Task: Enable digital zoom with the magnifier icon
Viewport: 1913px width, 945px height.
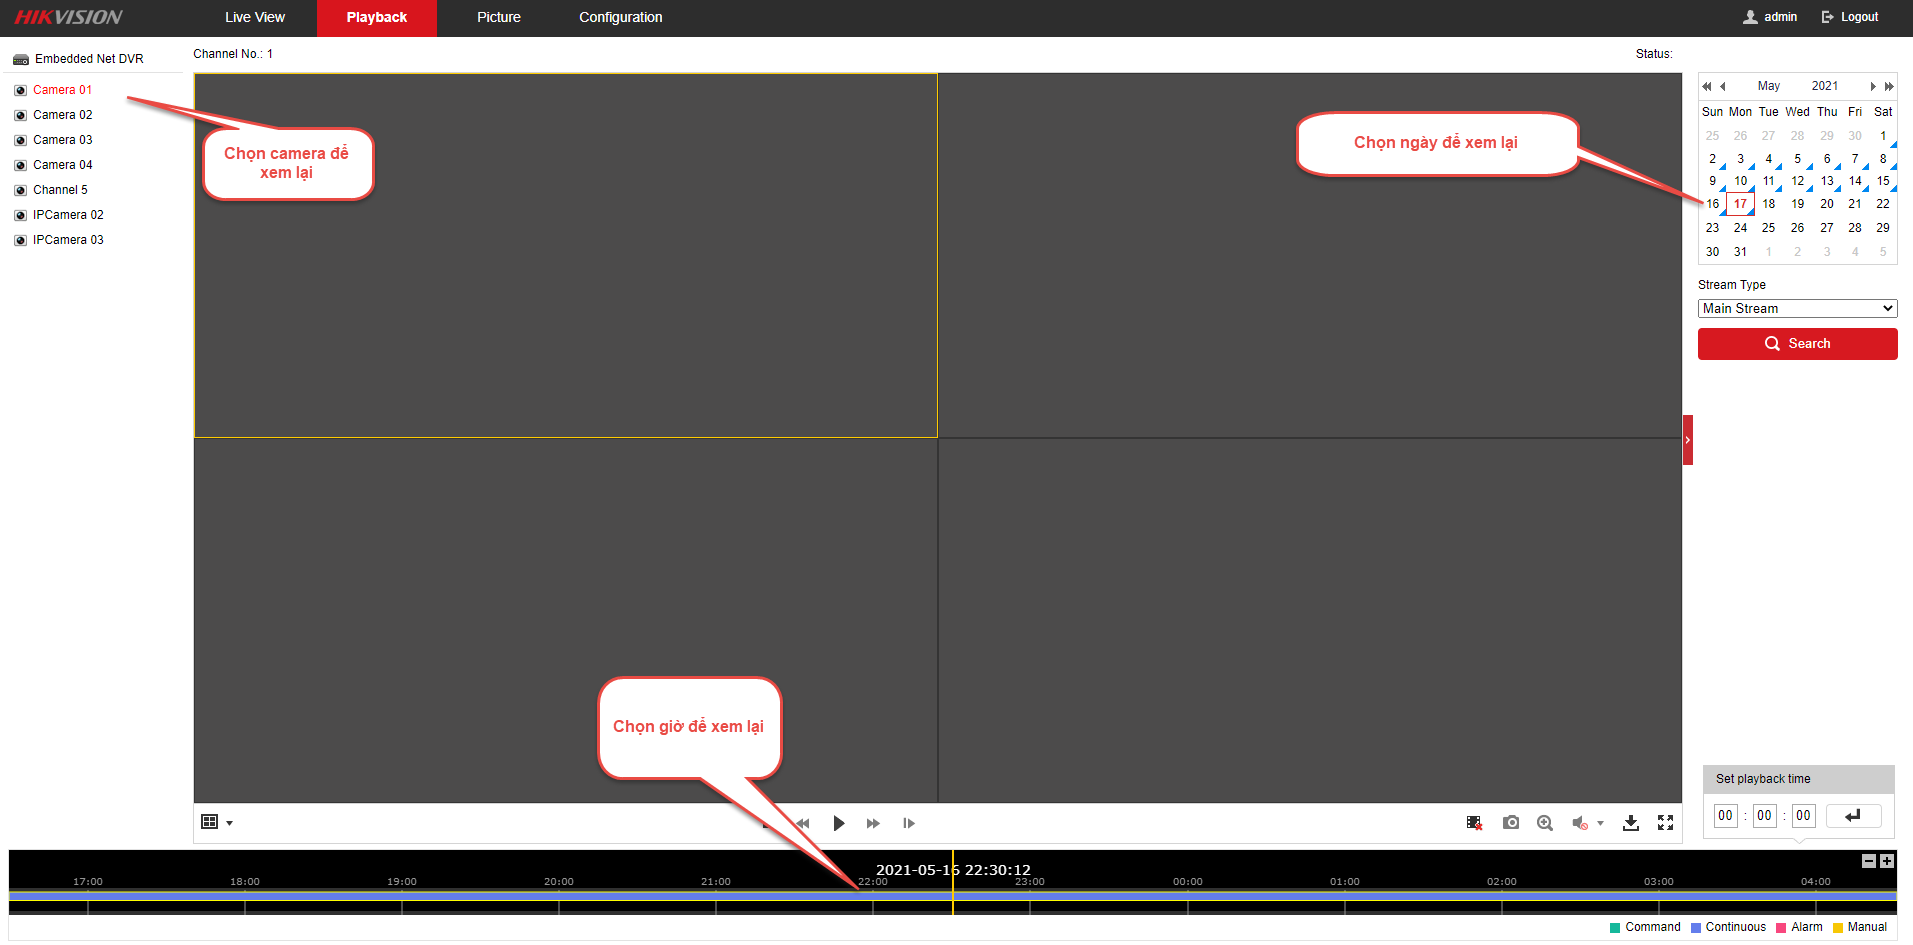Action: [1545, 823]
